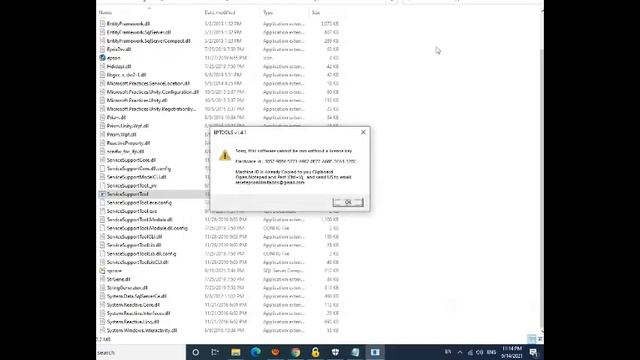640x360 pixels.
Task: Select the ServiceSupportToolCLI.dll file
Action: (x=134, y=237)
